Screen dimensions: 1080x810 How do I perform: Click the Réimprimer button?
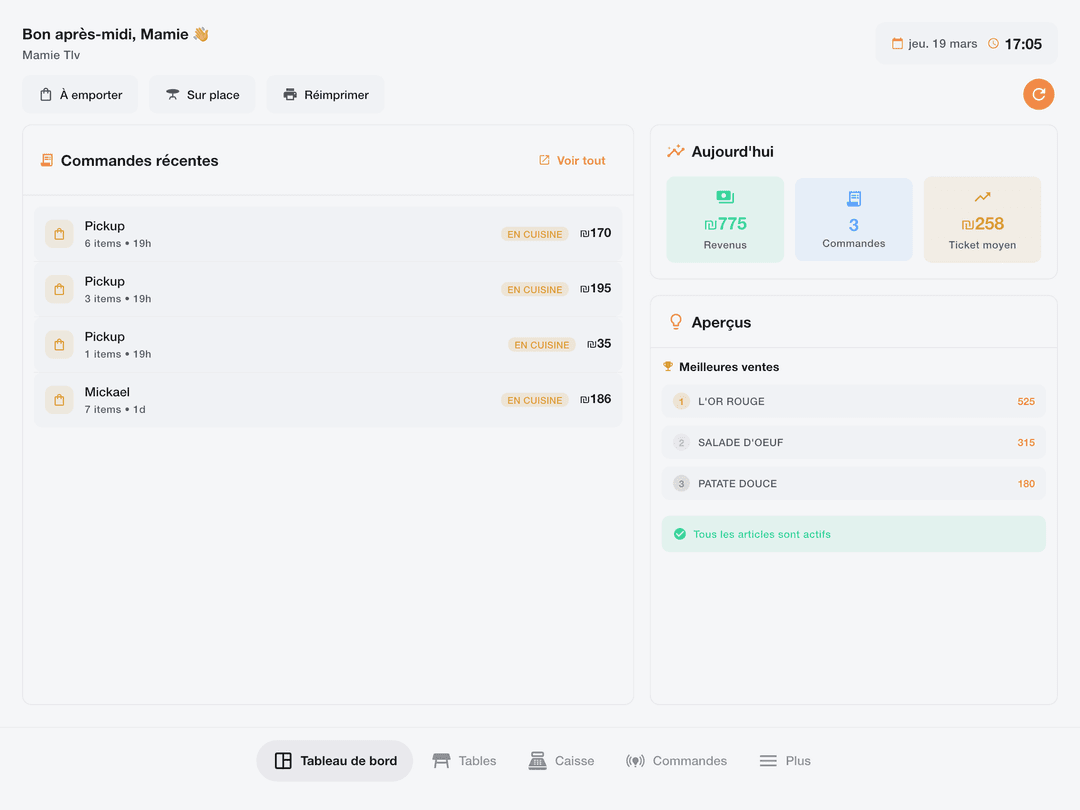pyautogui.click(x=325, y=95)
